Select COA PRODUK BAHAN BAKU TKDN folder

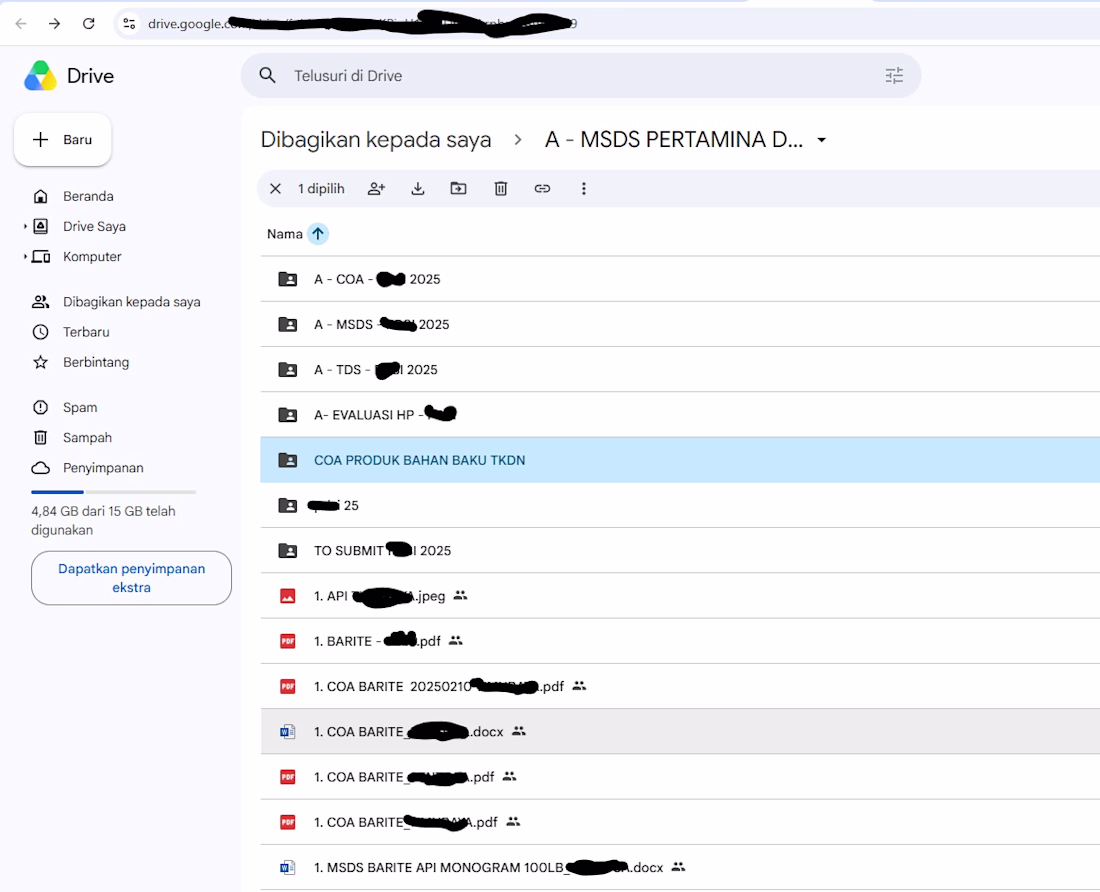(680, 460)
